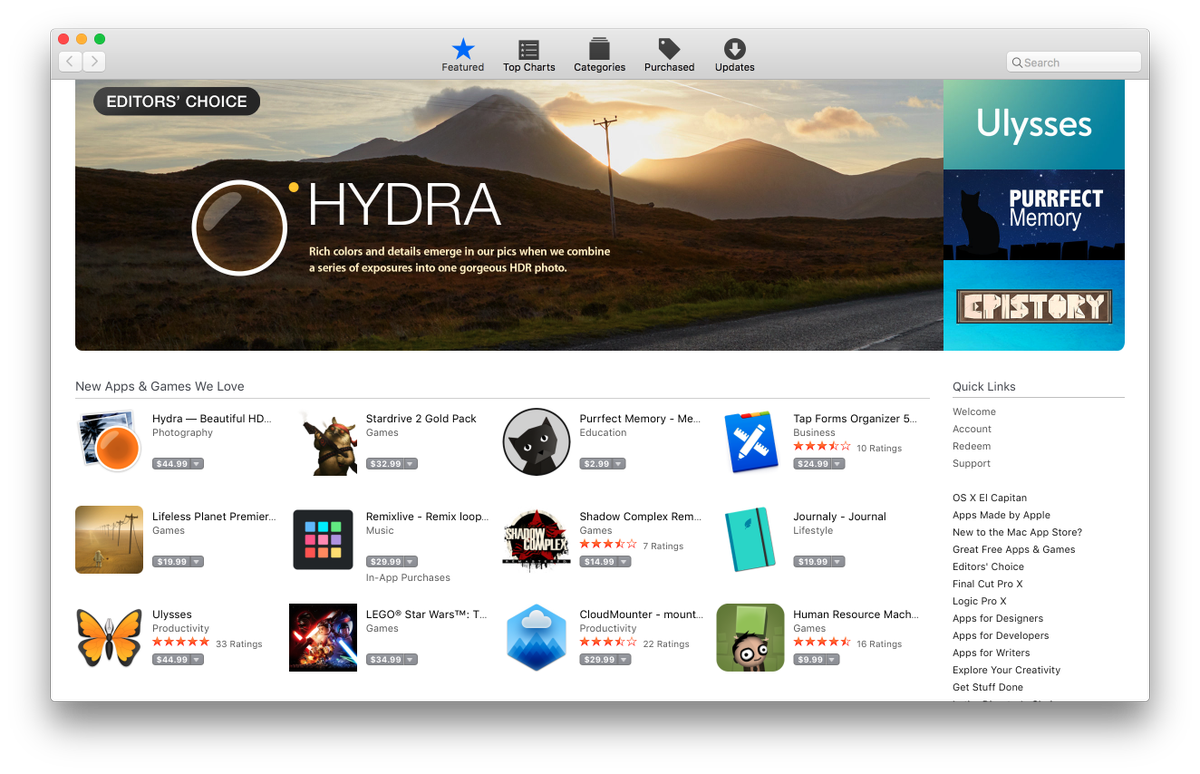
Task: Open the Epistory banner tile
Action: [1034, 305]
